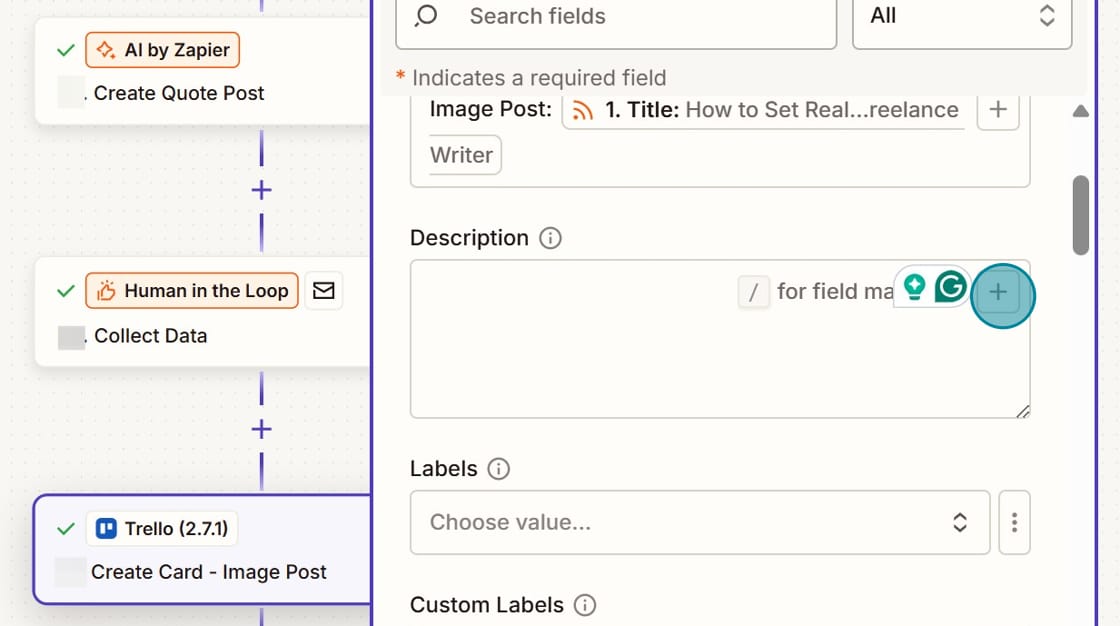This screenshot has width=1120, height=626.
Task: Click the green checkmark on the Trello step
Action: pyautogui.click(x=66, y=528)
